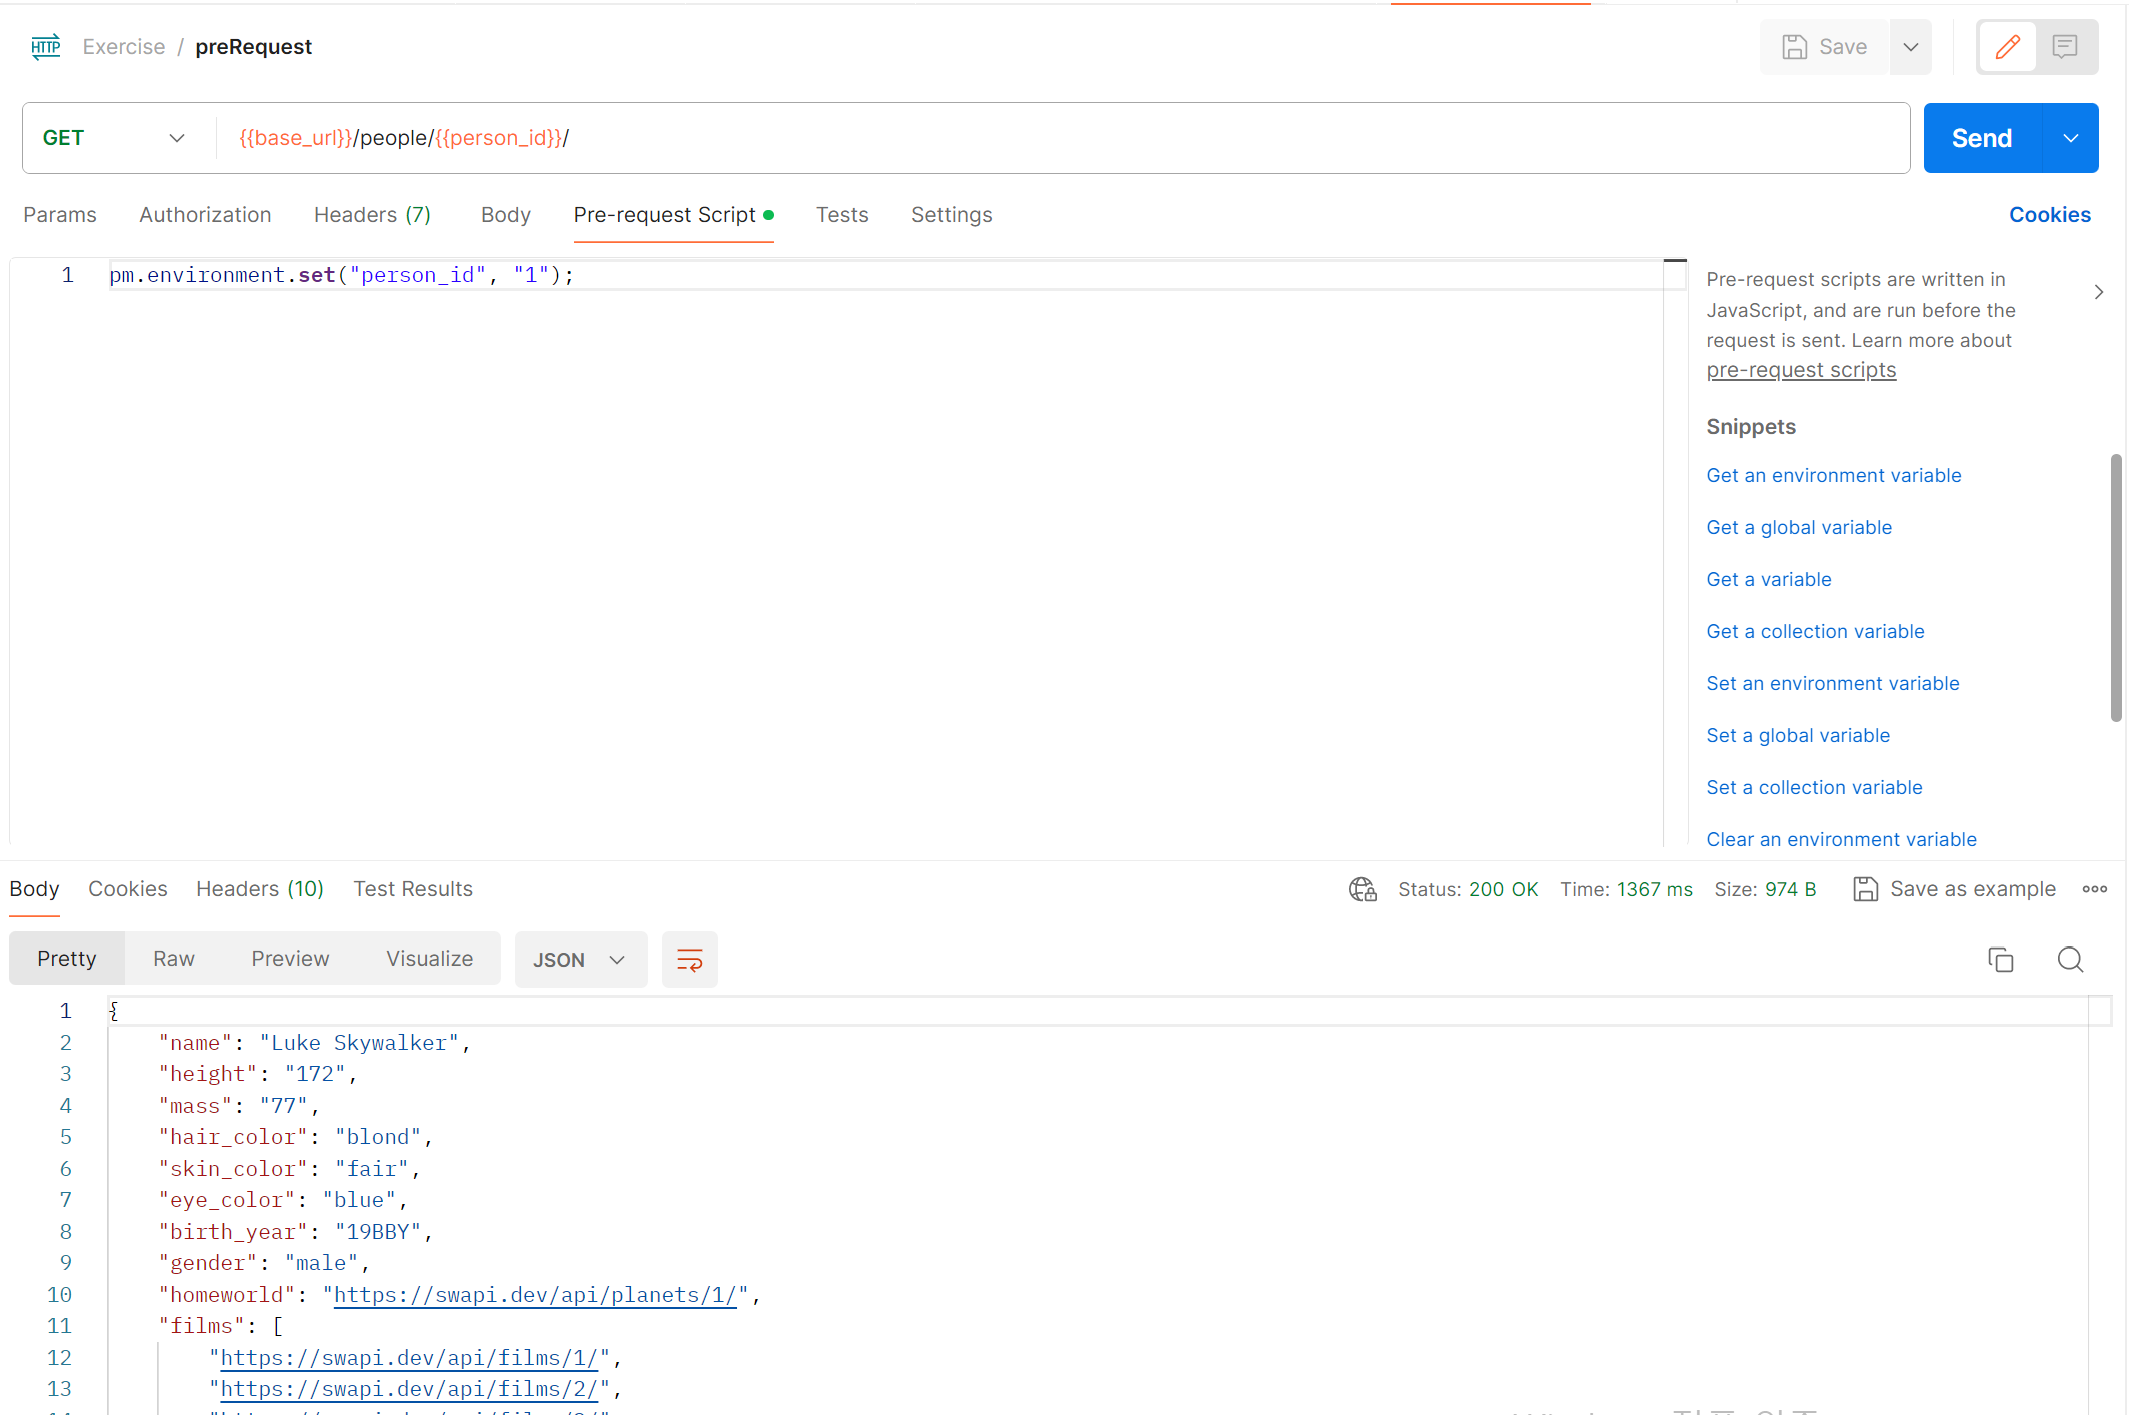2129x1415 pixels.
Task: Search the response with magnifier icon
Action: pos(2070,960)
